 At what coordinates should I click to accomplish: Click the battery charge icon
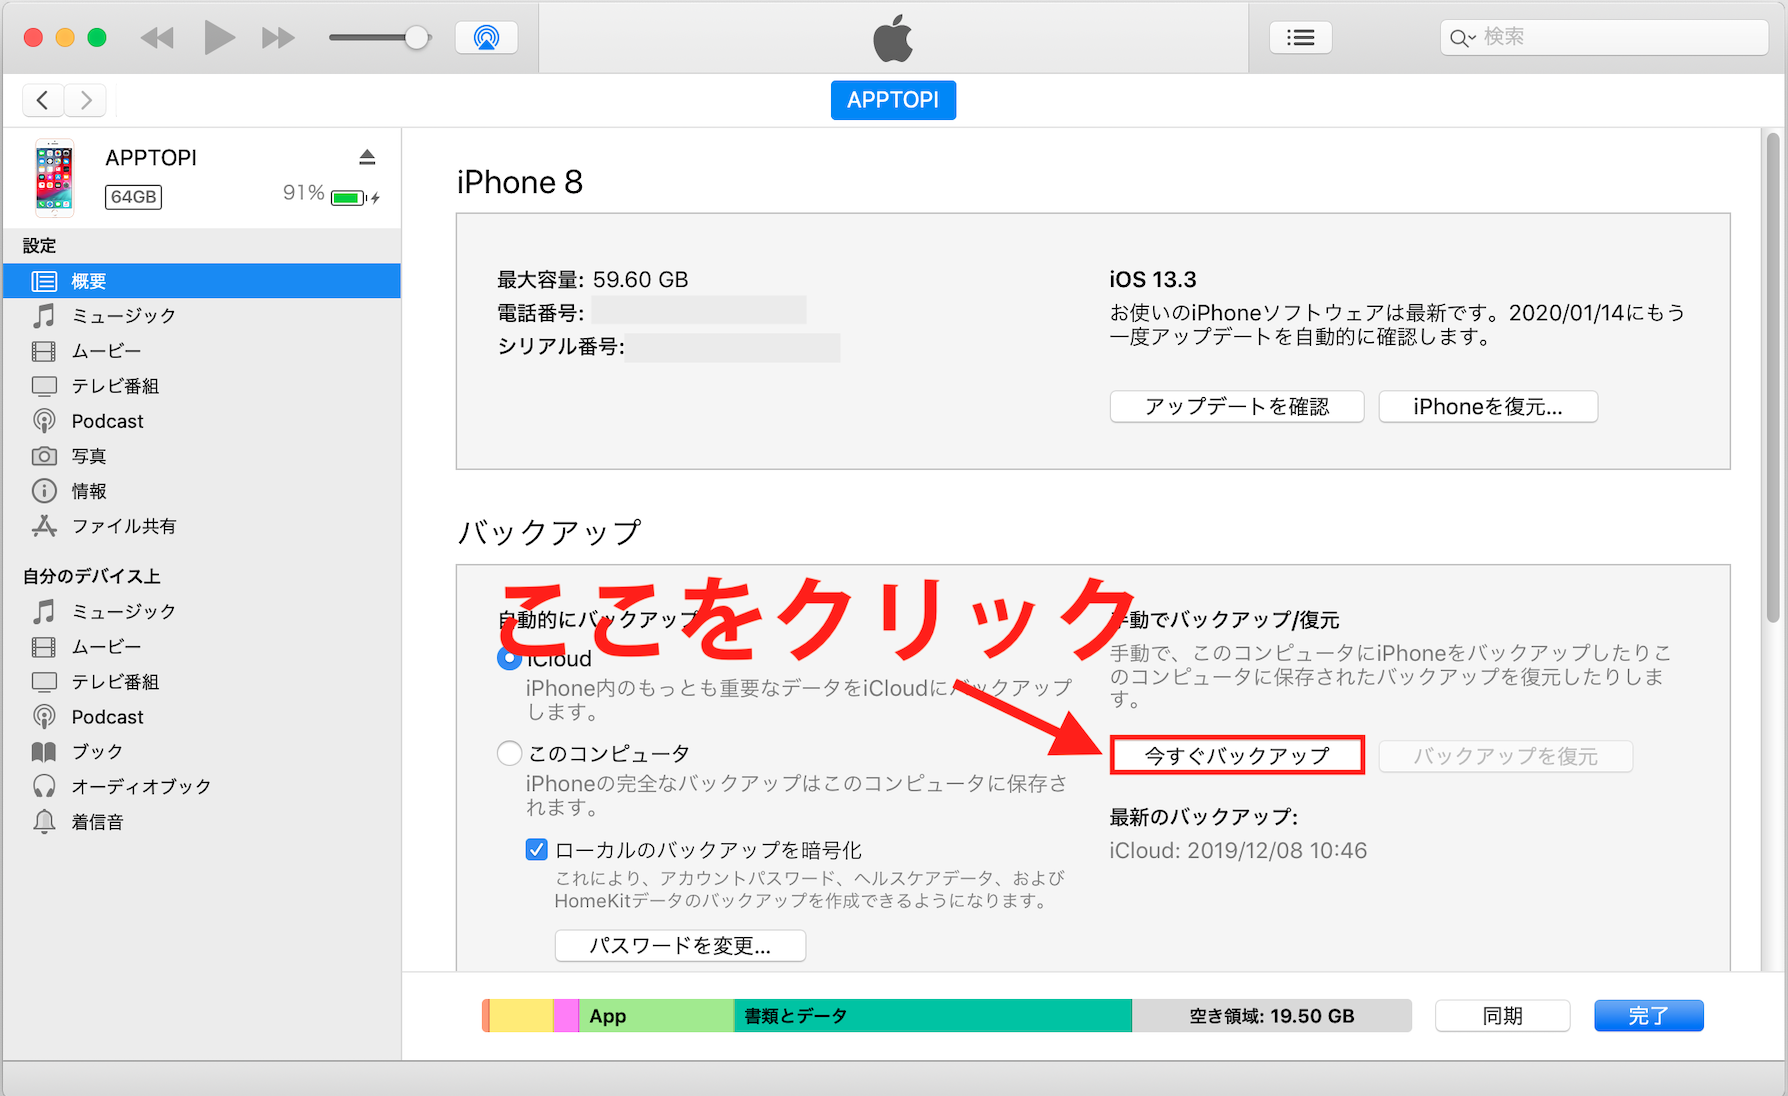348,198
